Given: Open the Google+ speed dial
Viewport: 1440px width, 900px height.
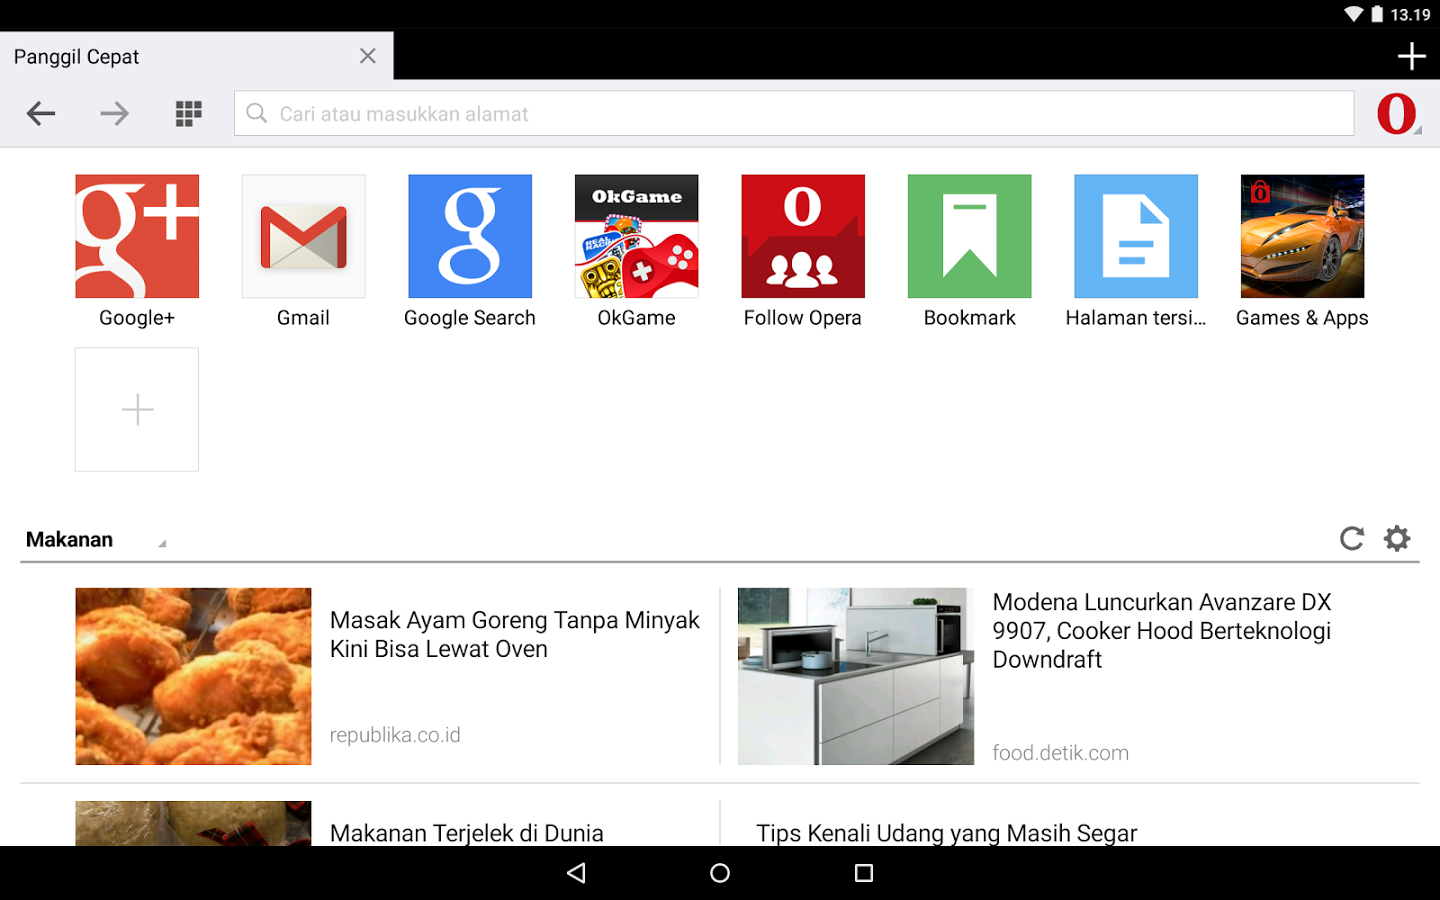Looking at the screenshot, I should [137, 236].
